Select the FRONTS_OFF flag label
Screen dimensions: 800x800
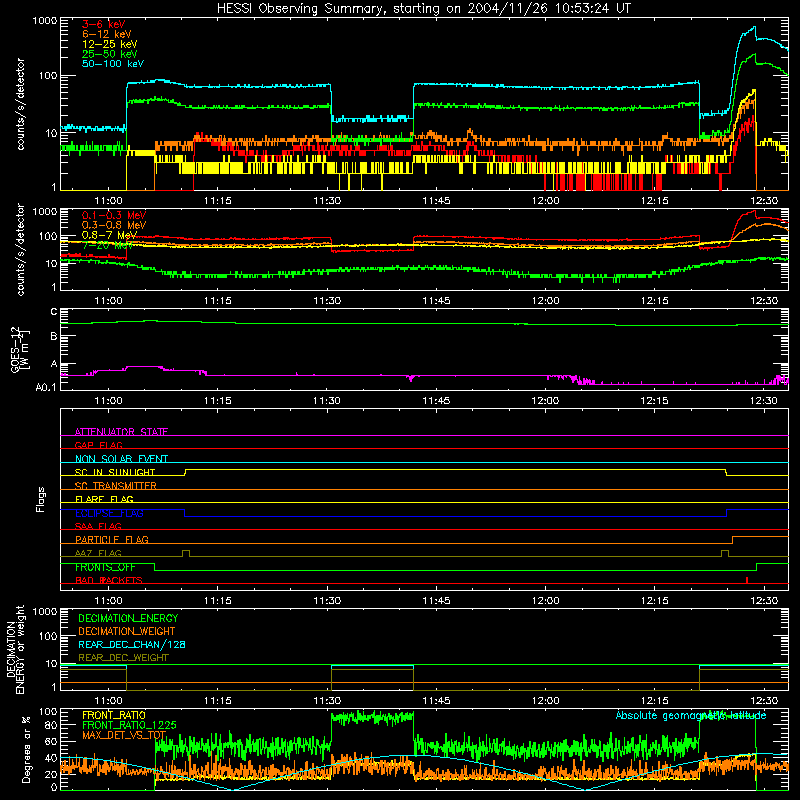tap(105, 567)
